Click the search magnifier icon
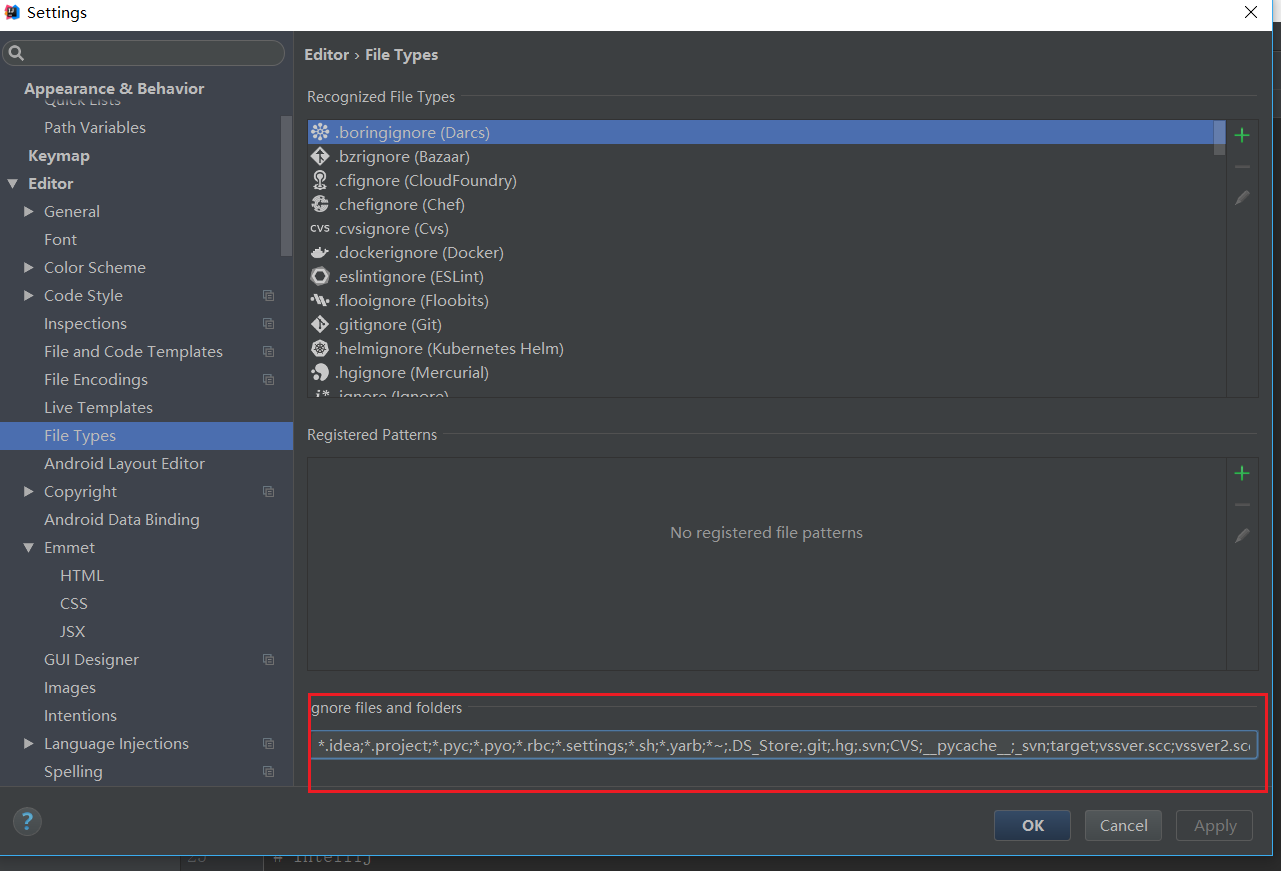Image resolution: width=1281 pixels, height=871 pixels. point(16,53)
